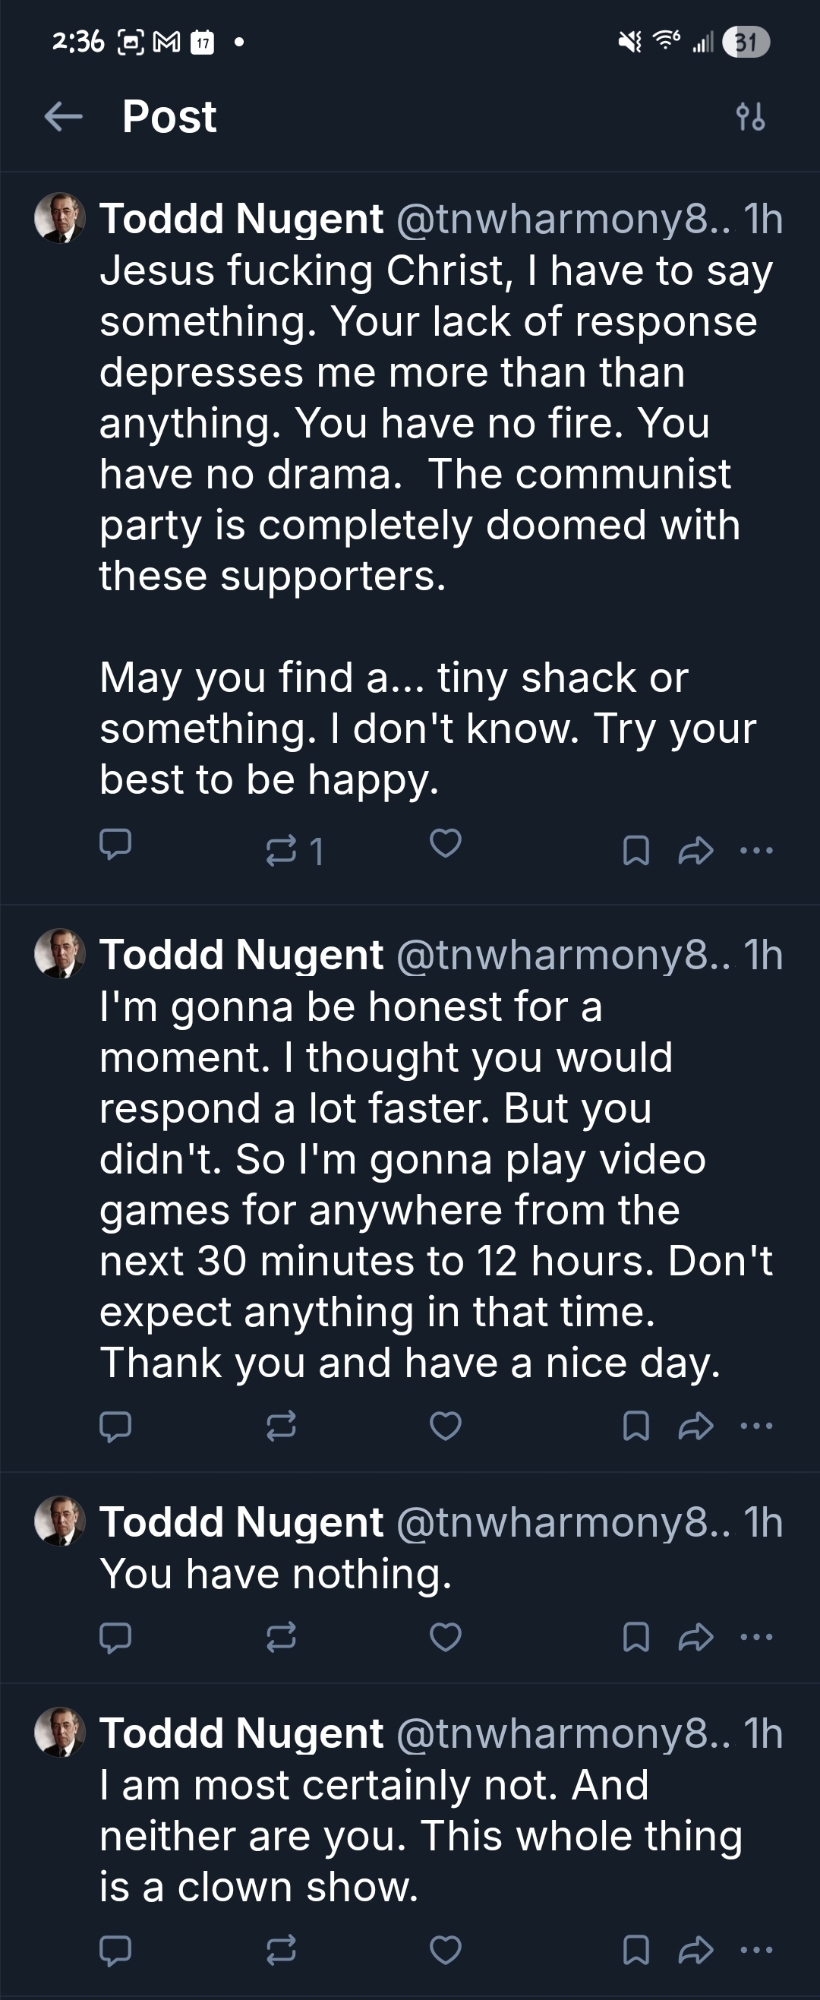Reply to the 'play video games' post
This screenshot has width=820, height=2000.
pyautogui.click(x=115, y=1426)
